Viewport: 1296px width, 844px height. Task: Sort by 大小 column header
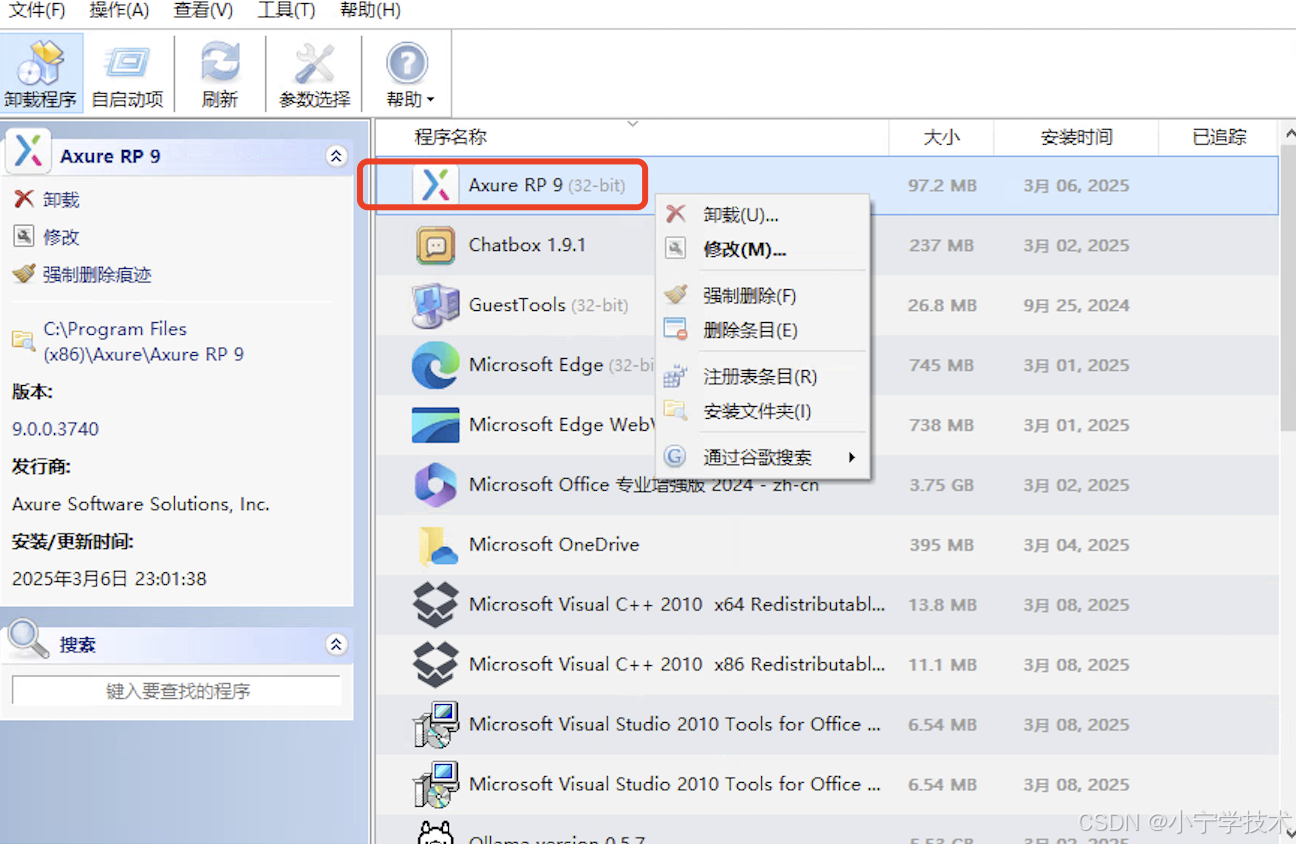click(x=941, y=137)
